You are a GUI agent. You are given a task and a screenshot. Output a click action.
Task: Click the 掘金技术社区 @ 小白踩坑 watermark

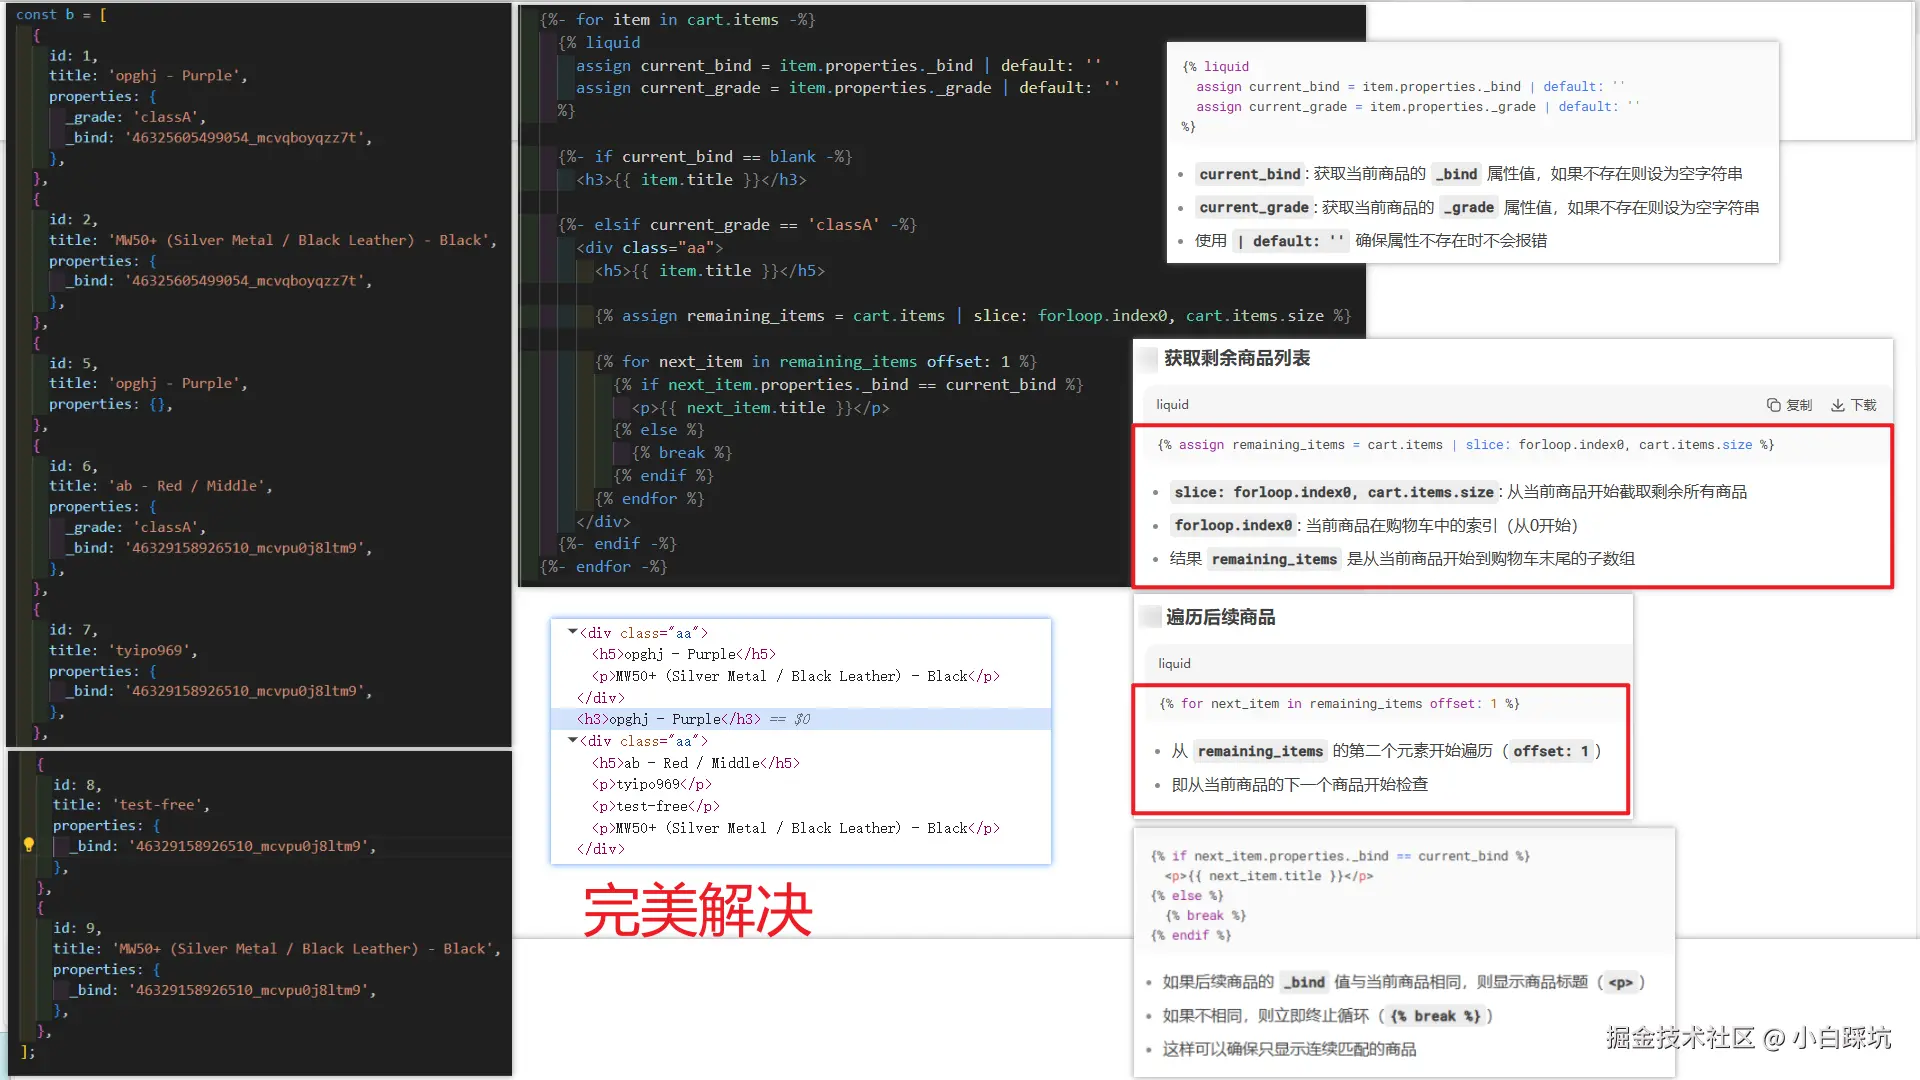1748,1038
